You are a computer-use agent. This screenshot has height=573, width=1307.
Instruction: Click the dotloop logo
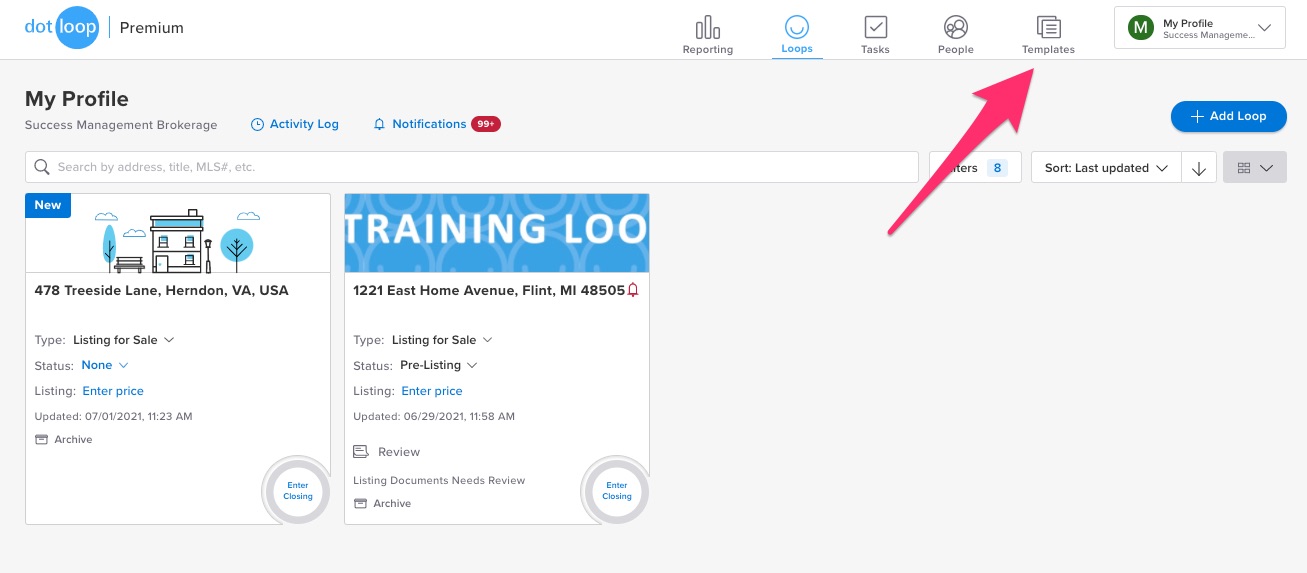pyautogui.click(x=61, y=28)
